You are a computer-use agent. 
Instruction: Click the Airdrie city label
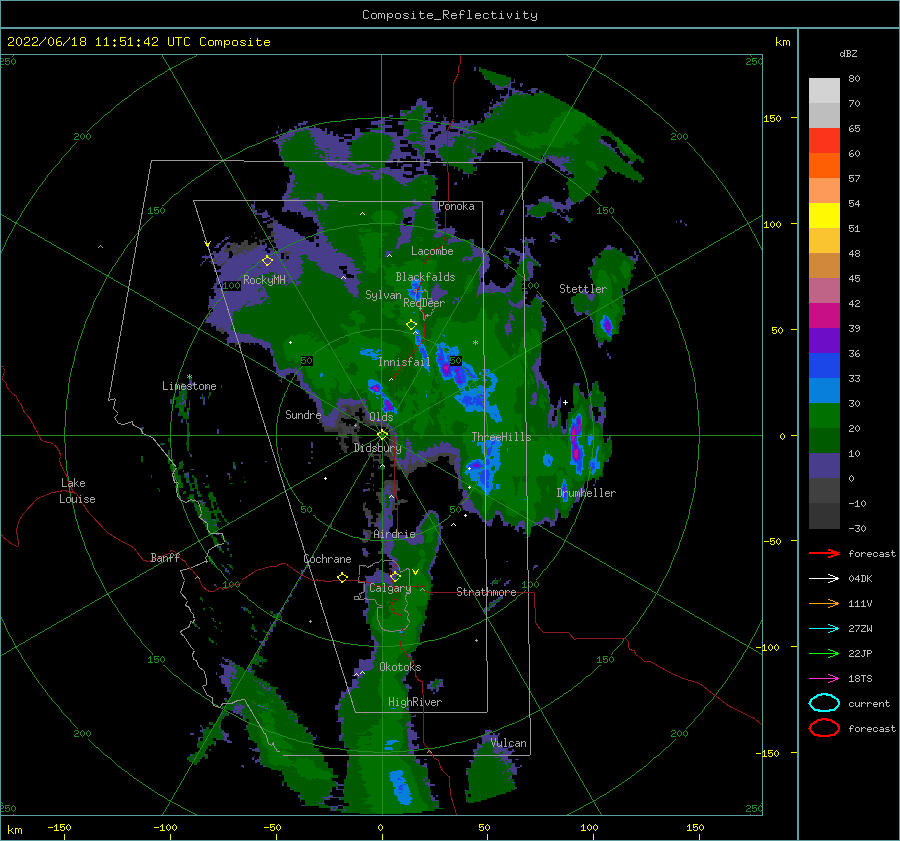tap(394, 534)
